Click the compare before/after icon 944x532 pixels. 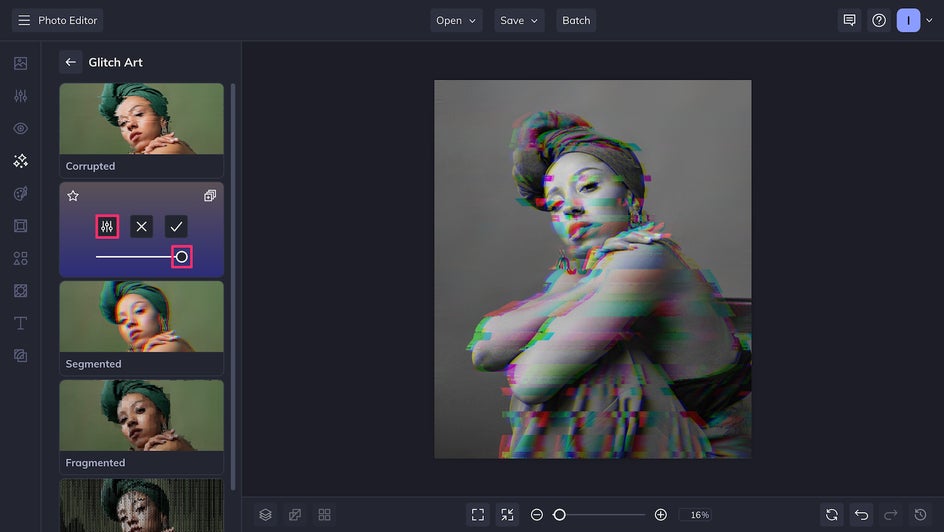point(295,515)
